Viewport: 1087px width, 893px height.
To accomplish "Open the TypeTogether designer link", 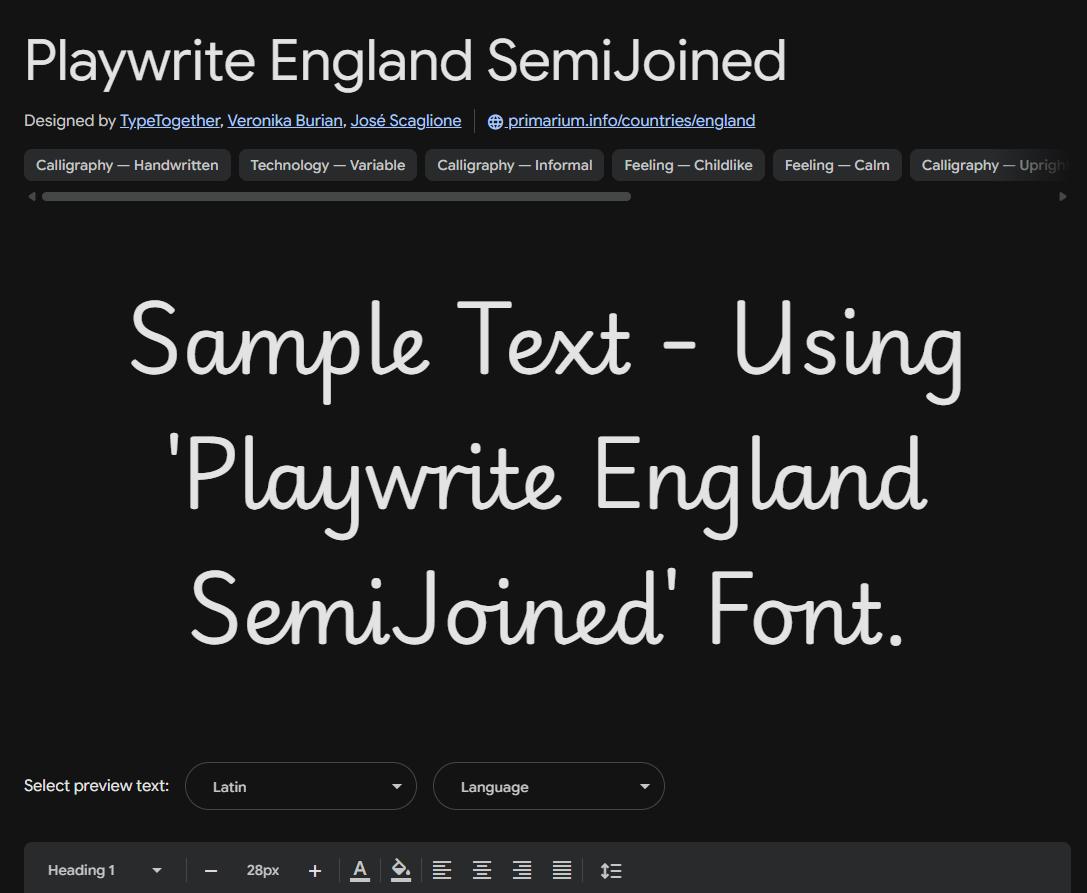I will coord(170,121).
